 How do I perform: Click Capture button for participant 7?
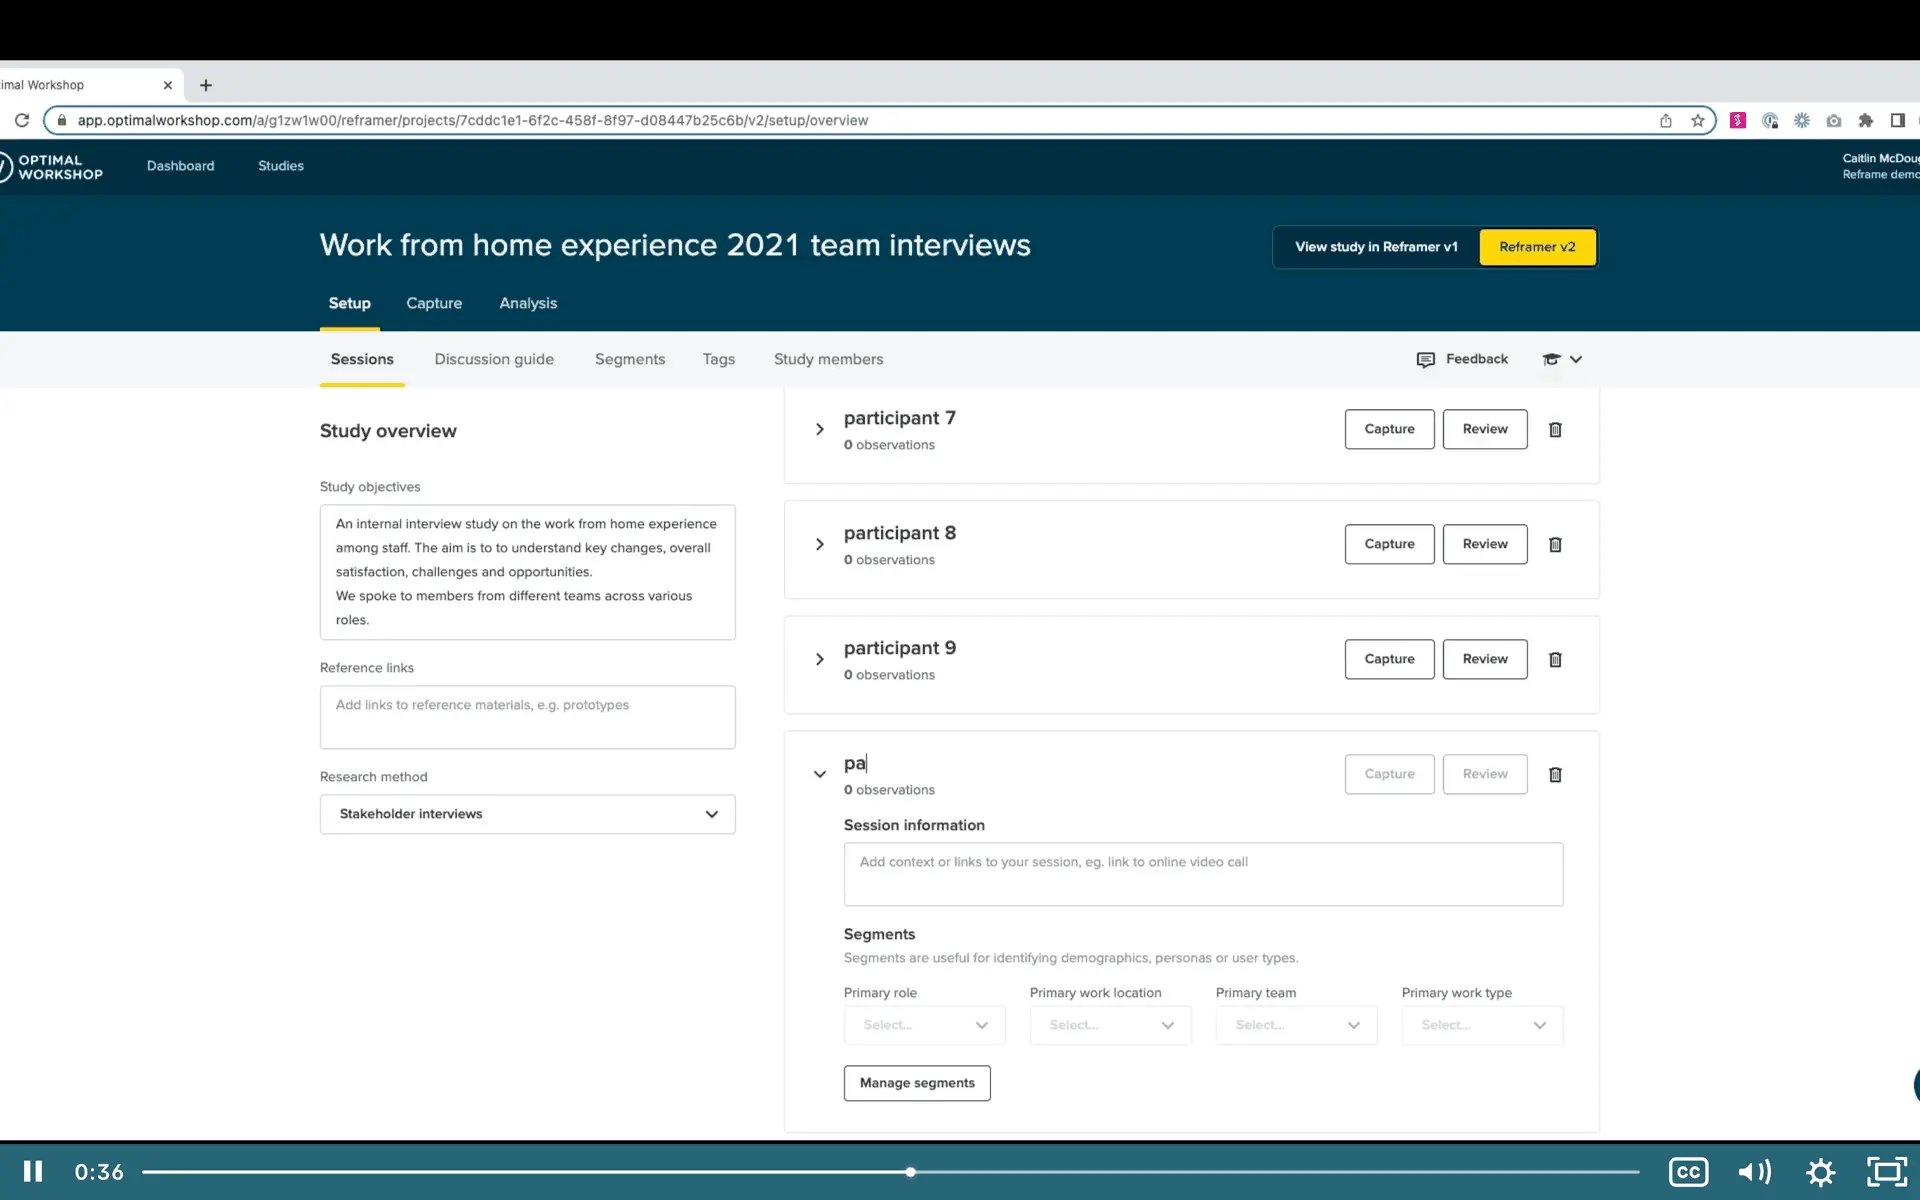(x=1389, y=429)
